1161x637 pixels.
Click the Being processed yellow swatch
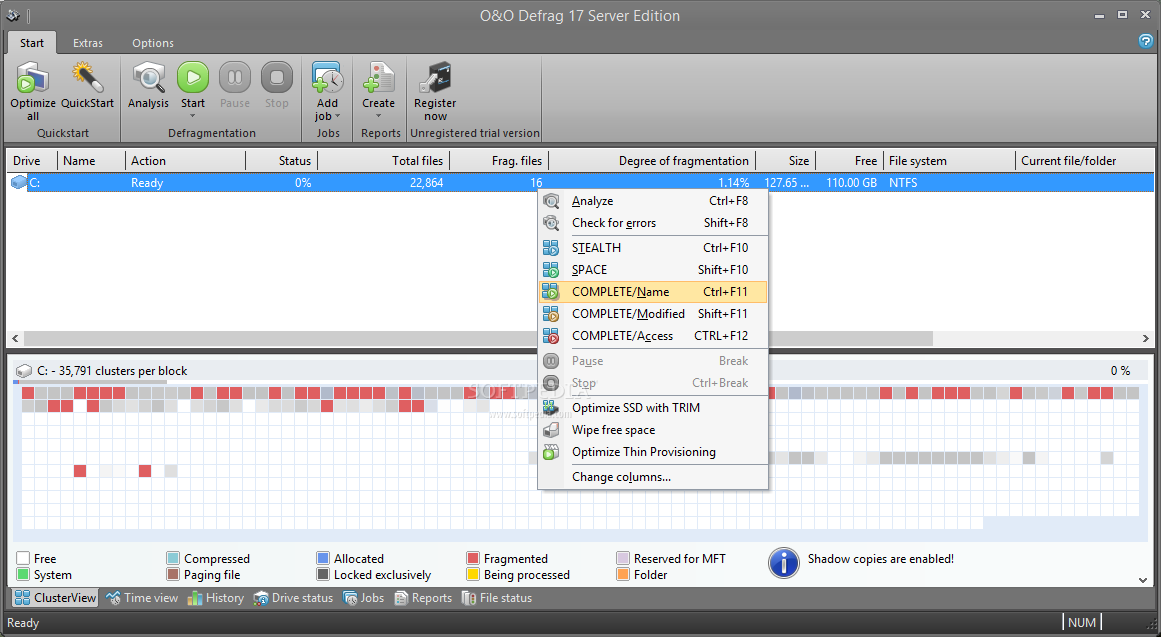tap(472, 575)
